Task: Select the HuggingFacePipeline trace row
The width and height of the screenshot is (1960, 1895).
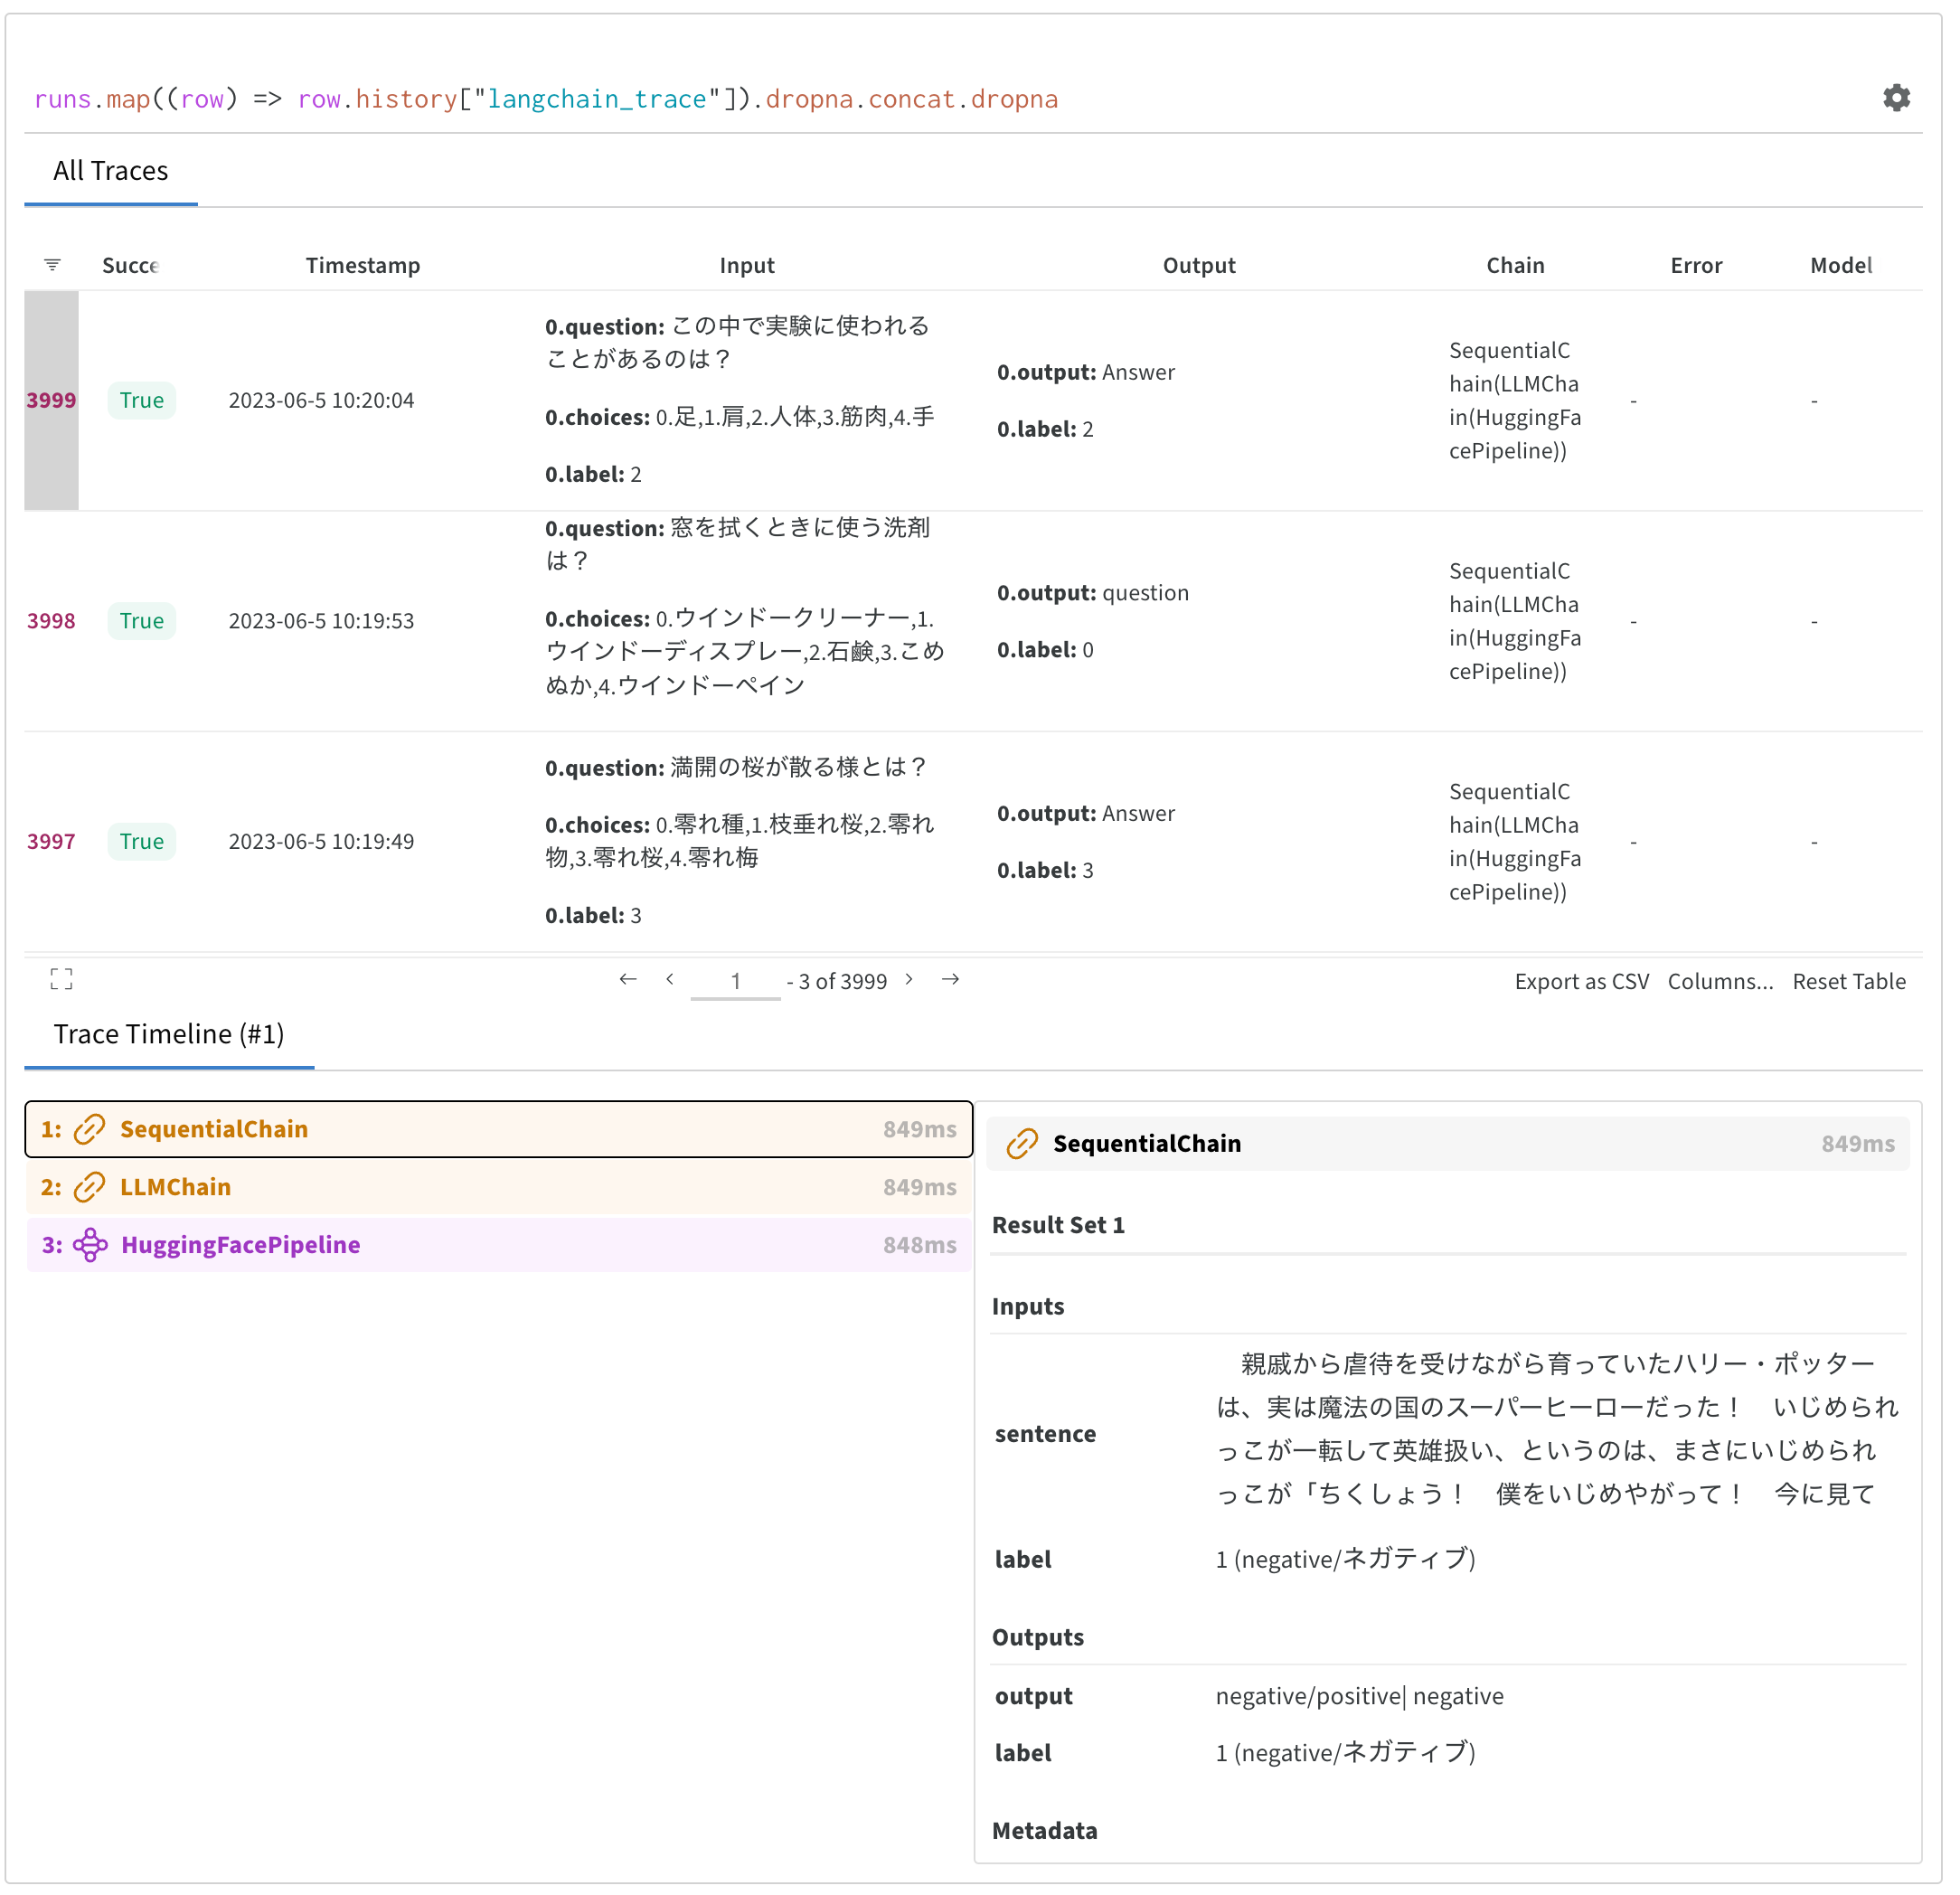Action: tap(498, 1245)
